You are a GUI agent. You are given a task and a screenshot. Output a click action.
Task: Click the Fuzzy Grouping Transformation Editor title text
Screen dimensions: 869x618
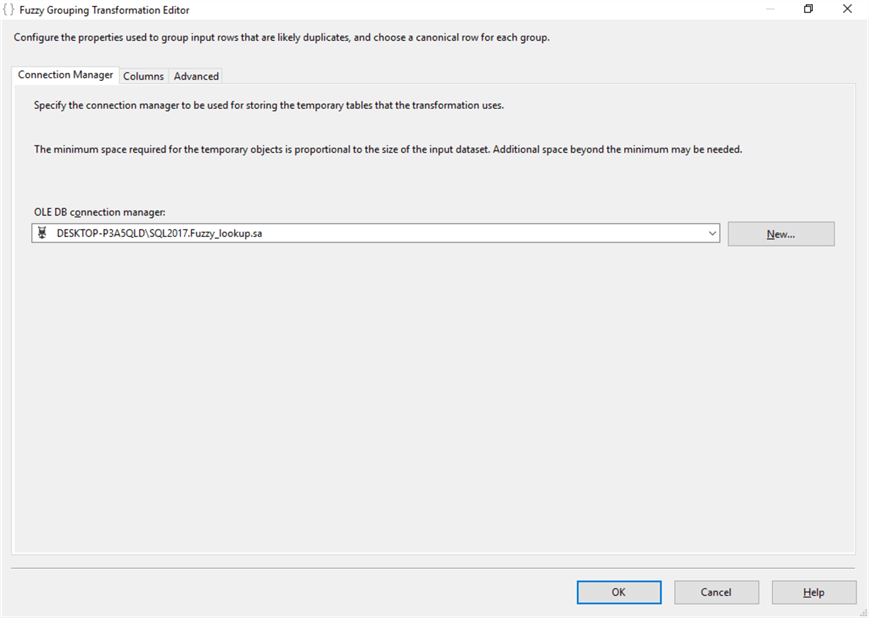104,10
